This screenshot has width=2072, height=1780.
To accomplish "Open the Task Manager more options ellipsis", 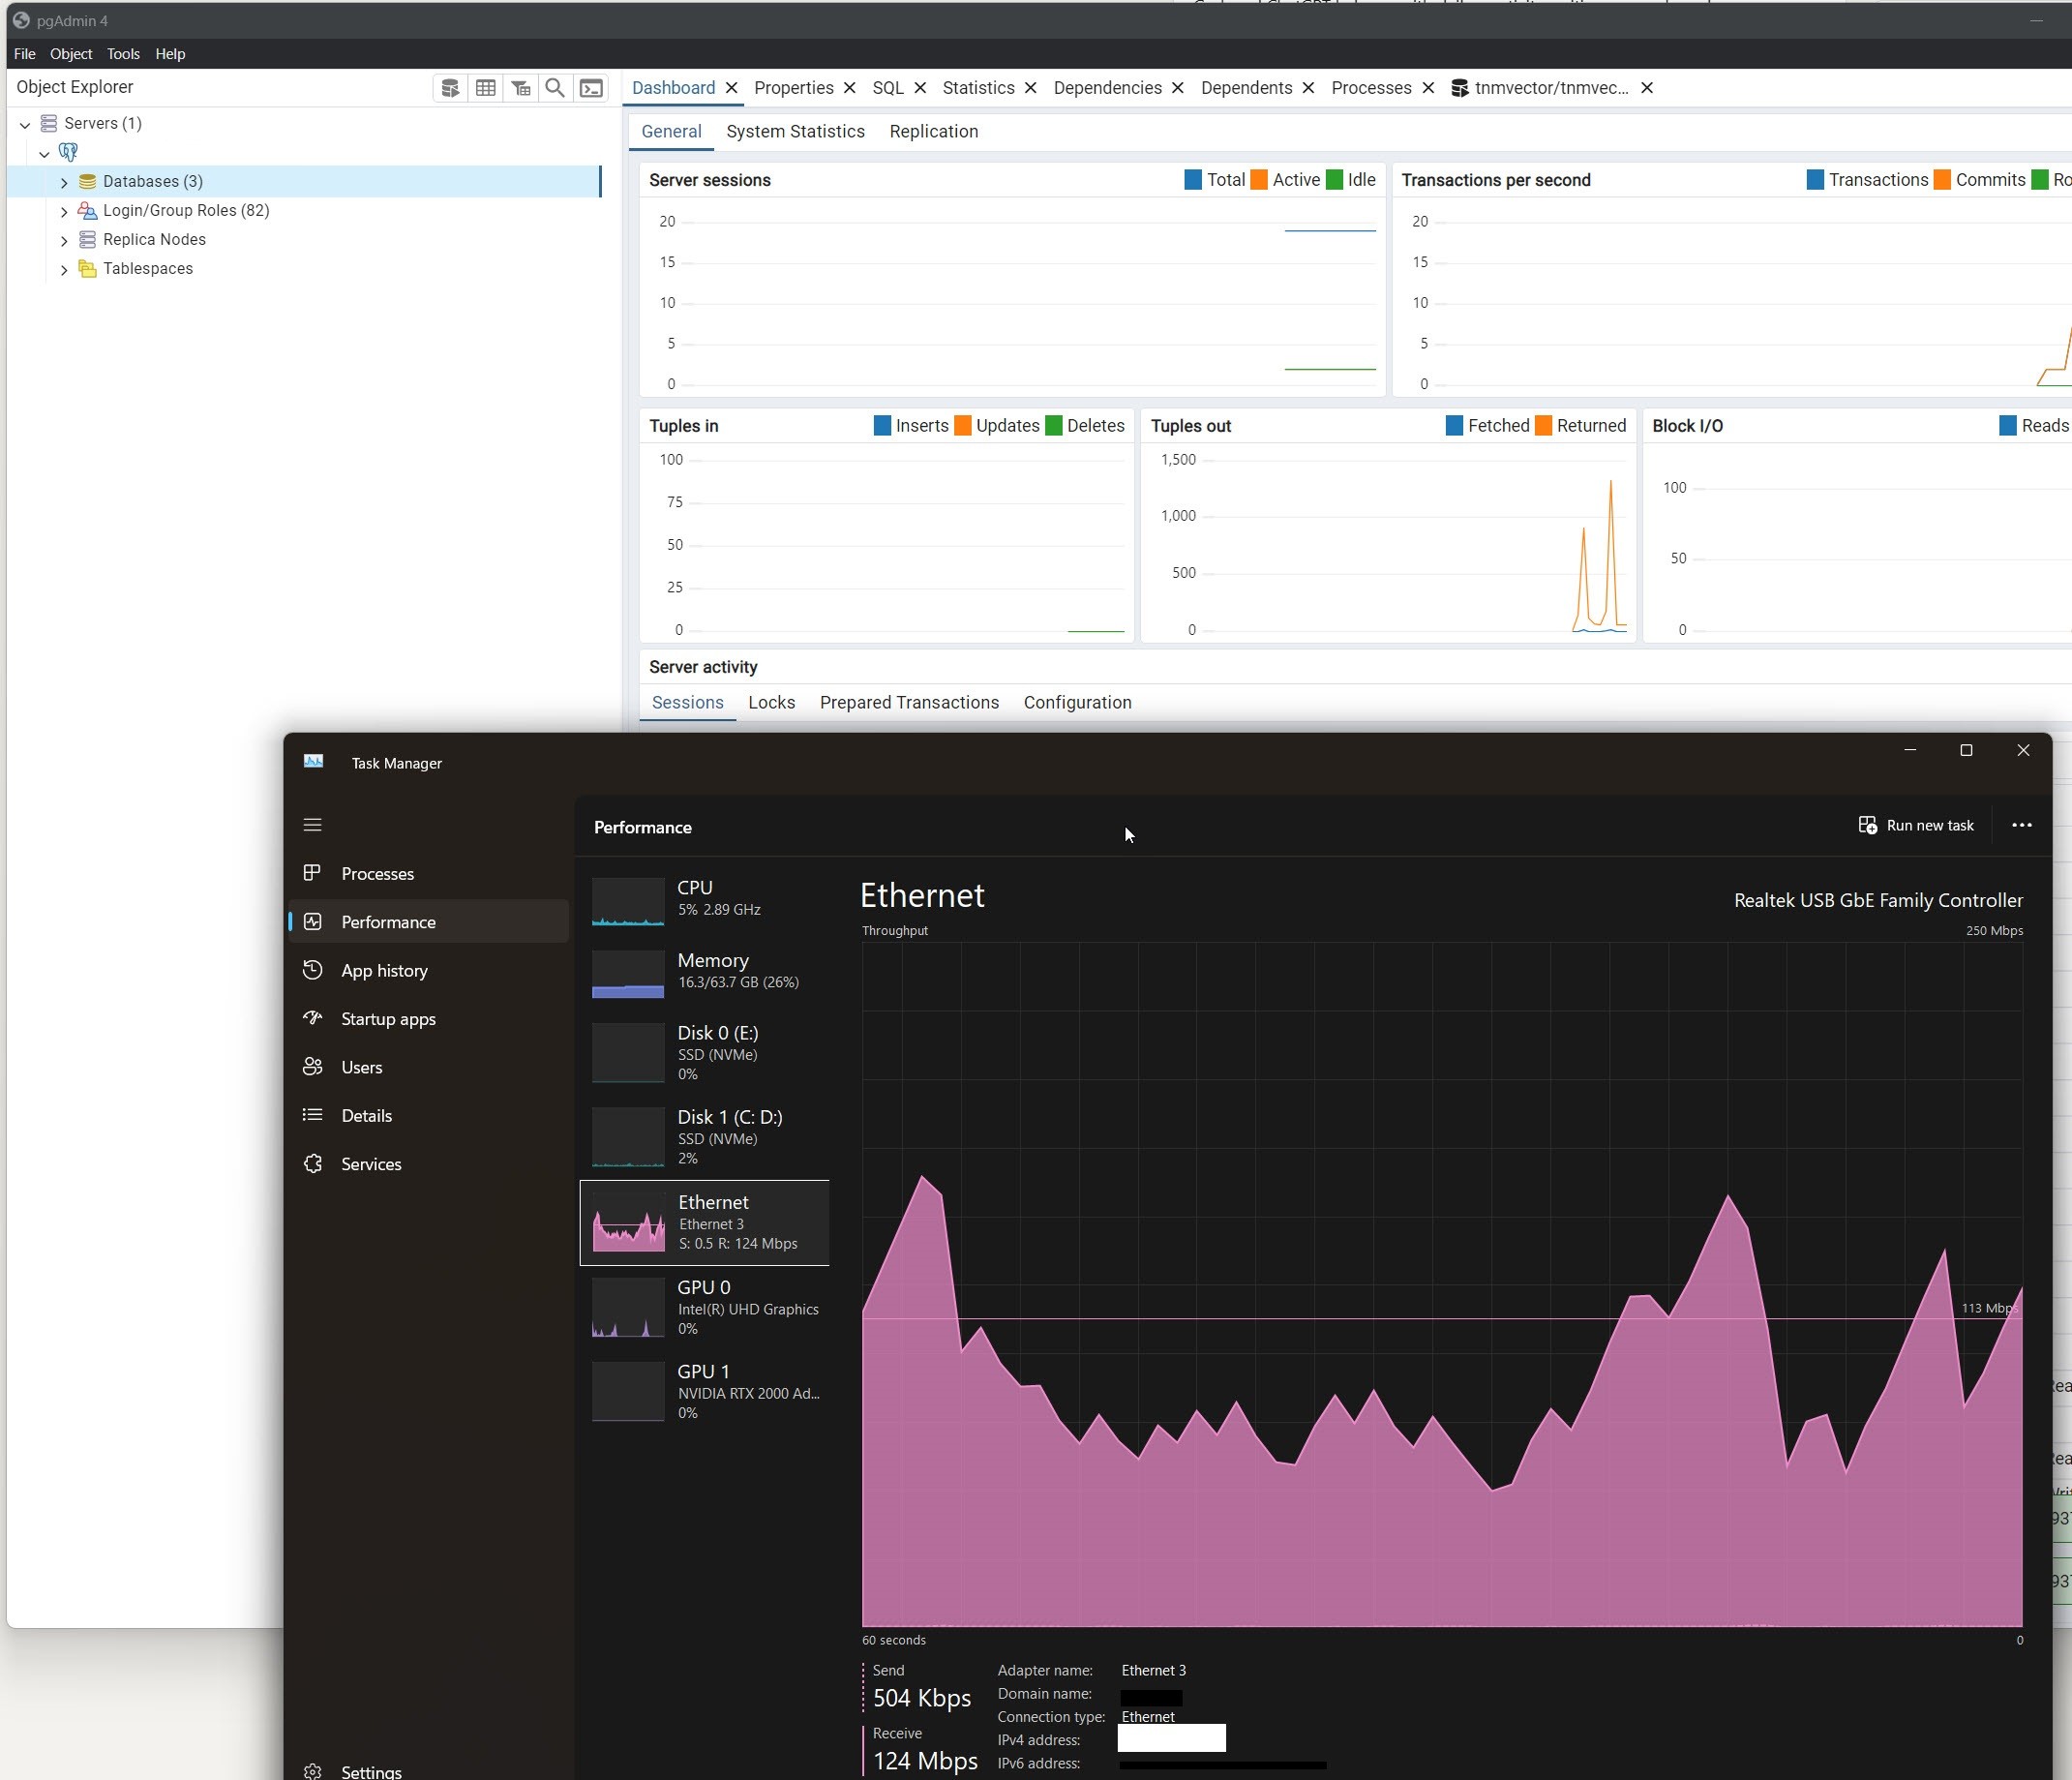I will (x=2021, y=825).
